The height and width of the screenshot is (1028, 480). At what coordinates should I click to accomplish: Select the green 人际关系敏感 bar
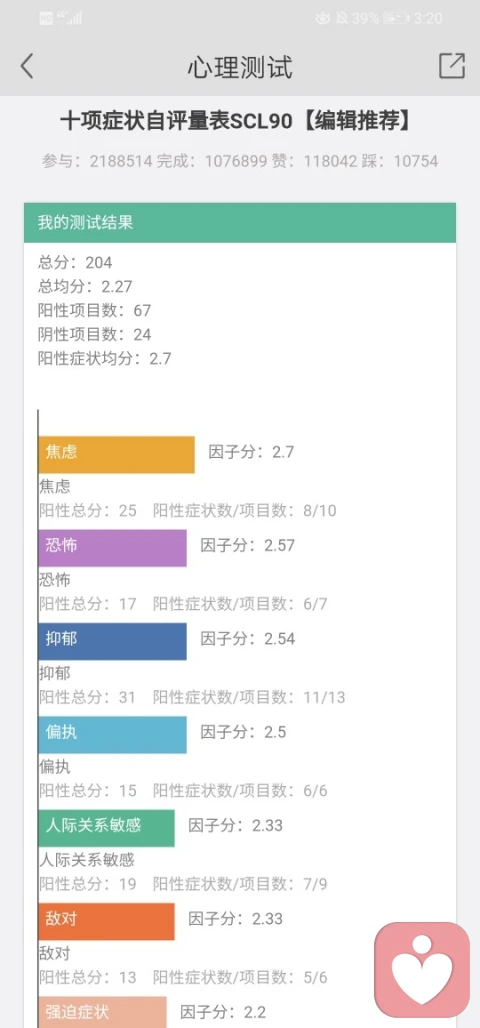[106, 828]
